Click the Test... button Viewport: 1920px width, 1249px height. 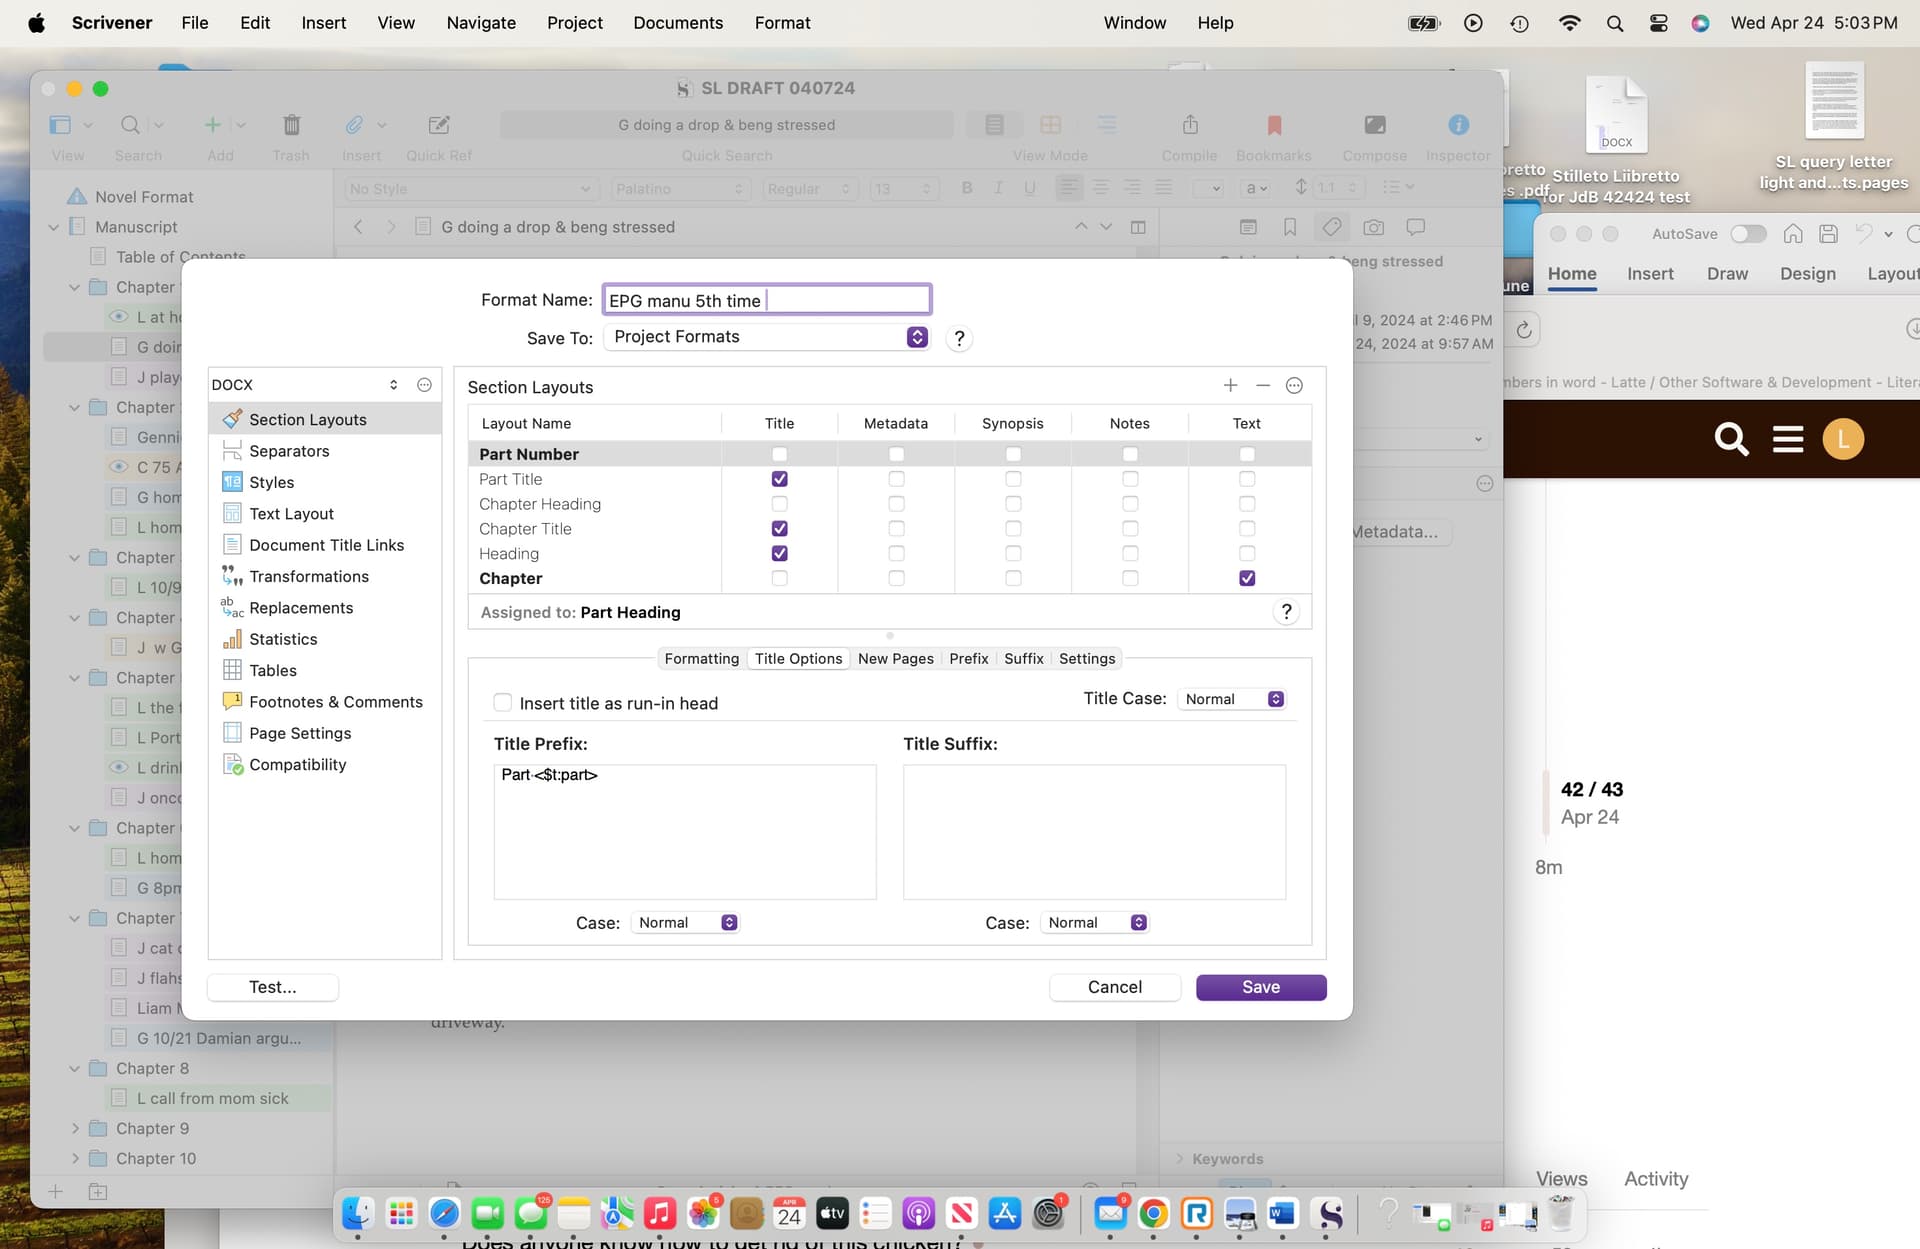[272, 987]
